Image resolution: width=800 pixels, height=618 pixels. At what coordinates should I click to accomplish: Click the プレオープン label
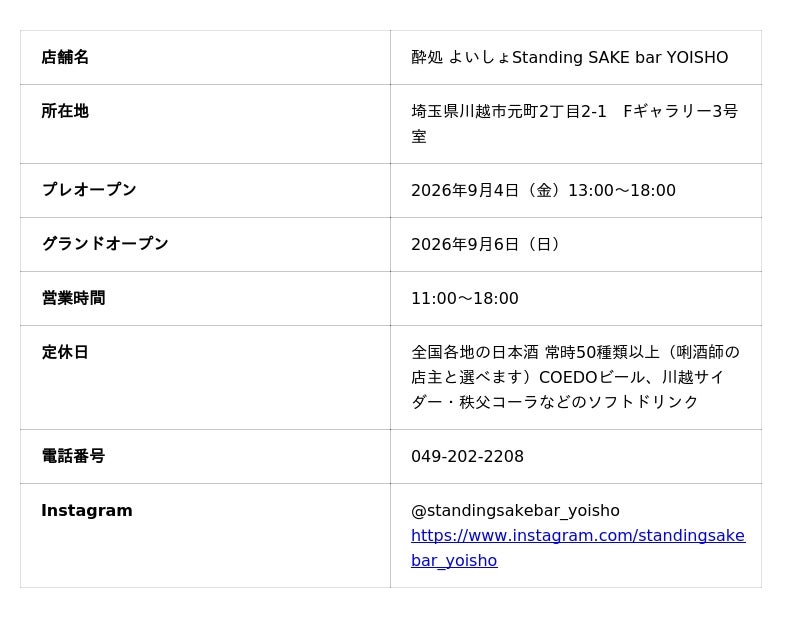[89, 190]
